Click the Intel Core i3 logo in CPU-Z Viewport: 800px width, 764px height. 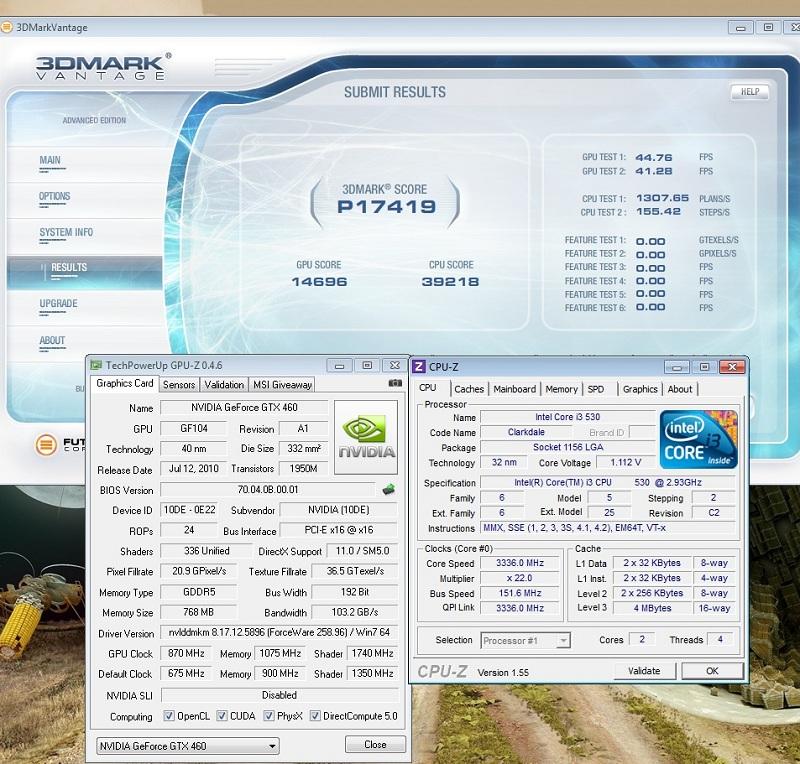698,439
